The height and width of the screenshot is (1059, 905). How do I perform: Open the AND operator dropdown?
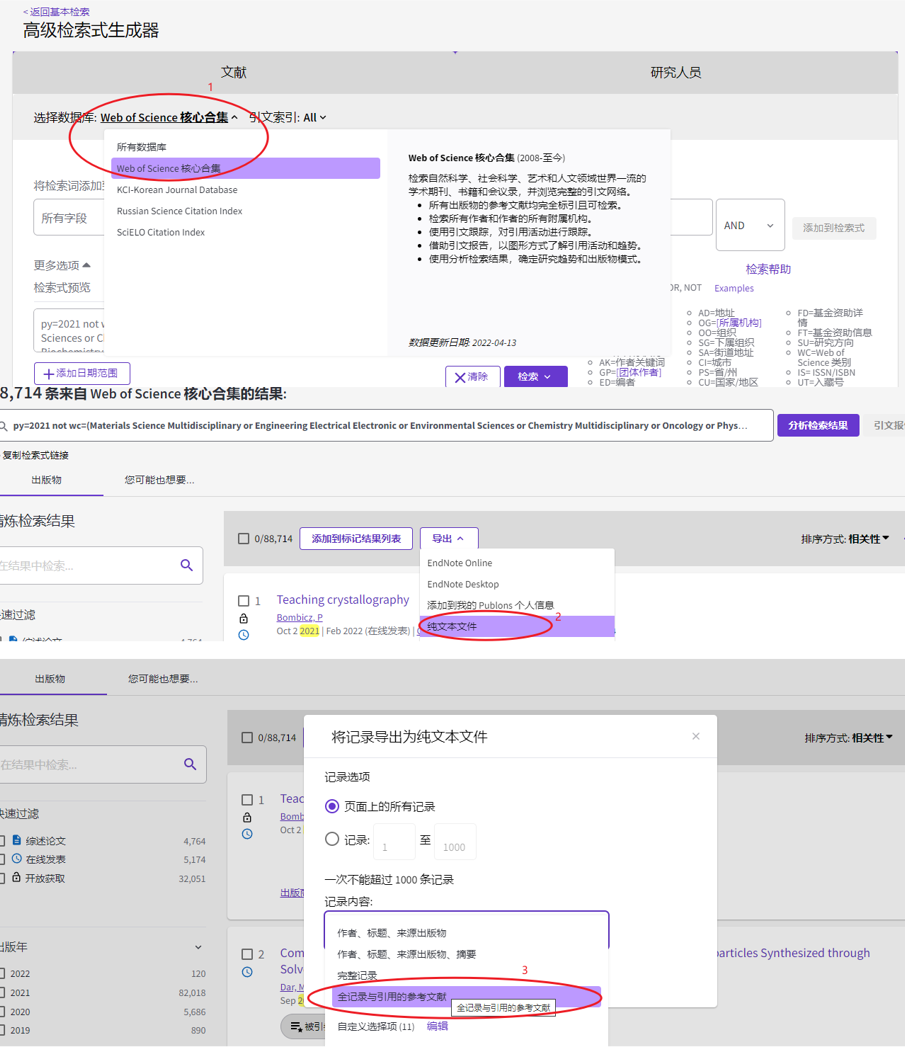point(750,226)
